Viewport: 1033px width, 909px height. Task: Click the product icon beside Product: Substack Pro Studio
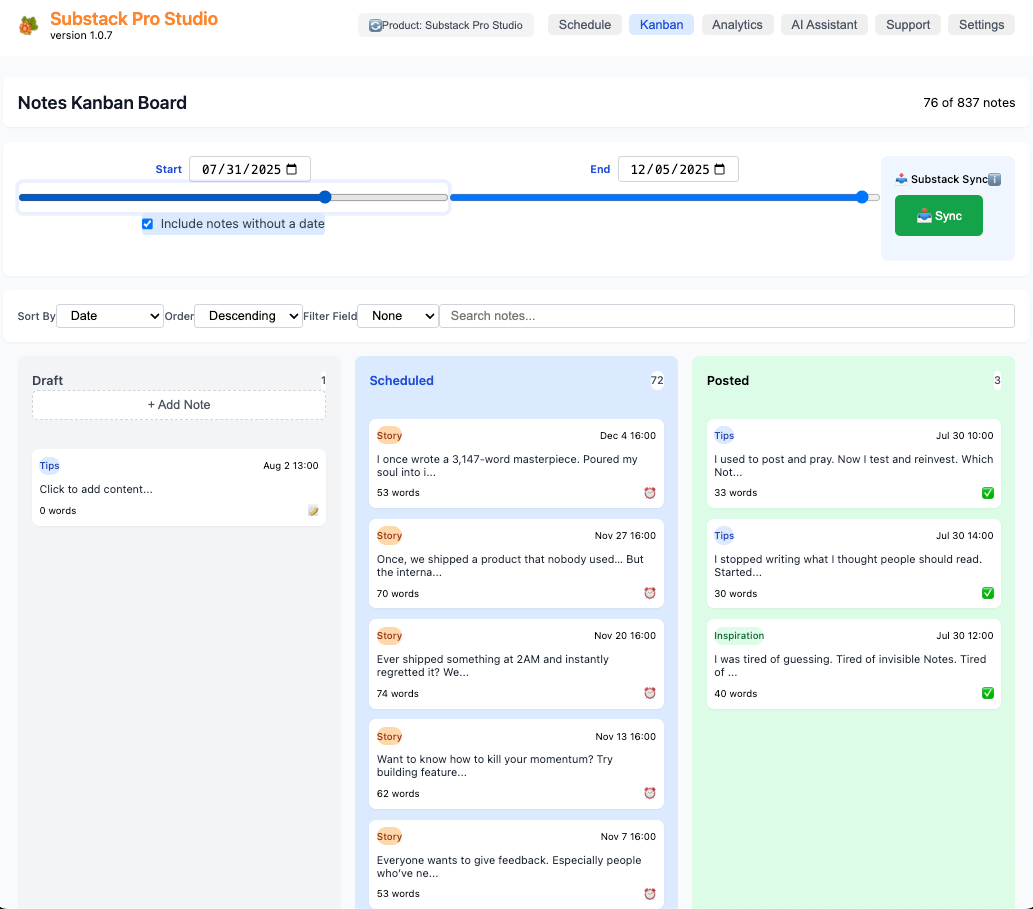(x=375, y=26)
